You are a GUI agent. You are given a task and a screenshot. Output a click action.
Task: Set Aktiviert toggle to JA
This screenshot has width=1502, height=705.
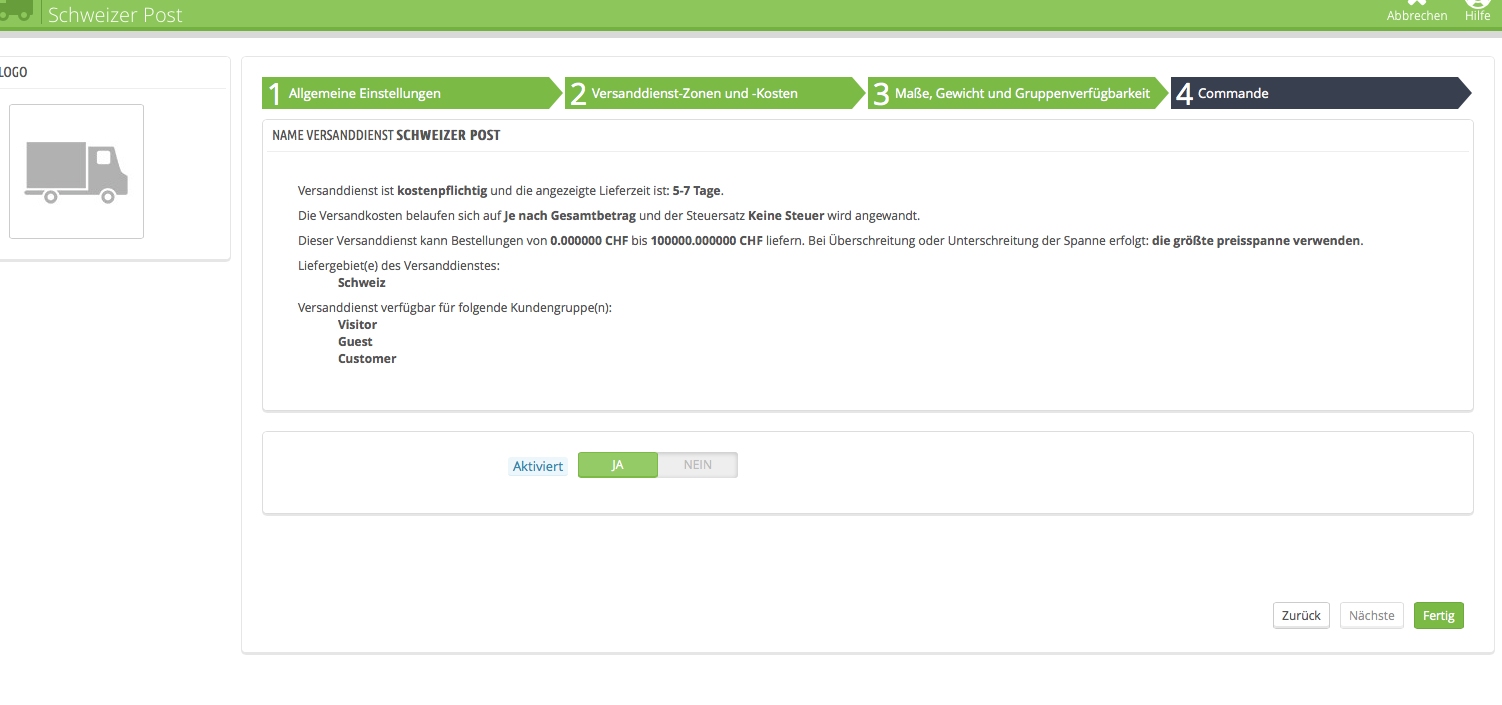pos(618,465)
